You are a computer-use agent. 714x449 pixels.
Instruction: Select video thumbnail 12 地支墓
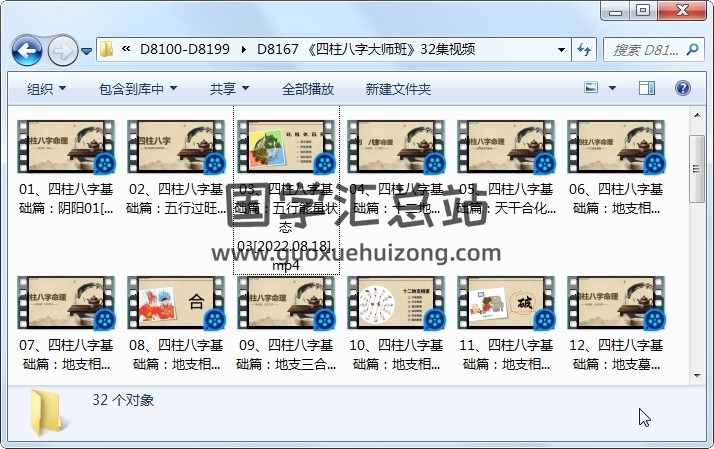(616, 302)
